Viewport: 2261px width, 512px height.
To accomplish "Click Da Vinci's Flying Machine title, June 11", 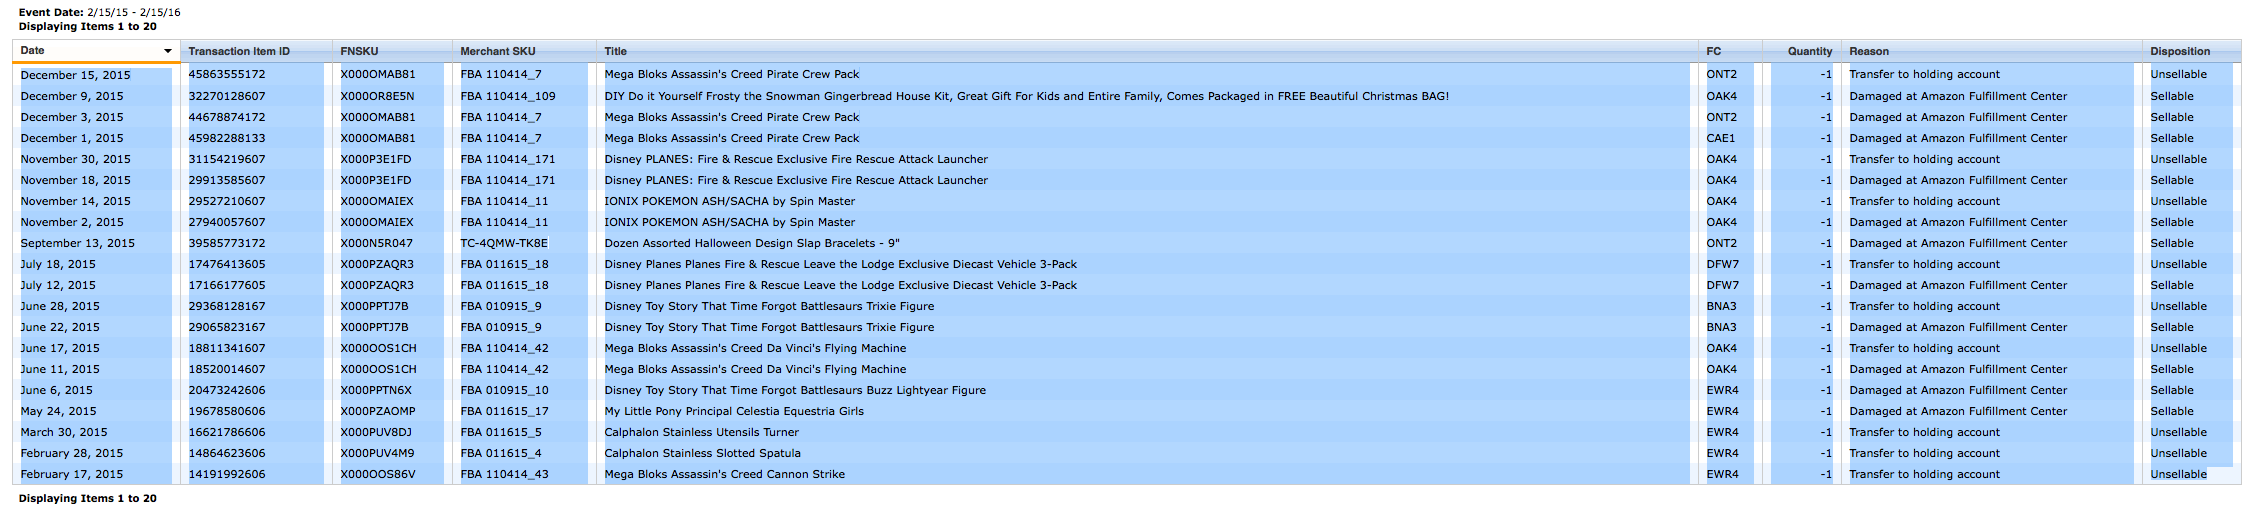I will click(755, 369).
